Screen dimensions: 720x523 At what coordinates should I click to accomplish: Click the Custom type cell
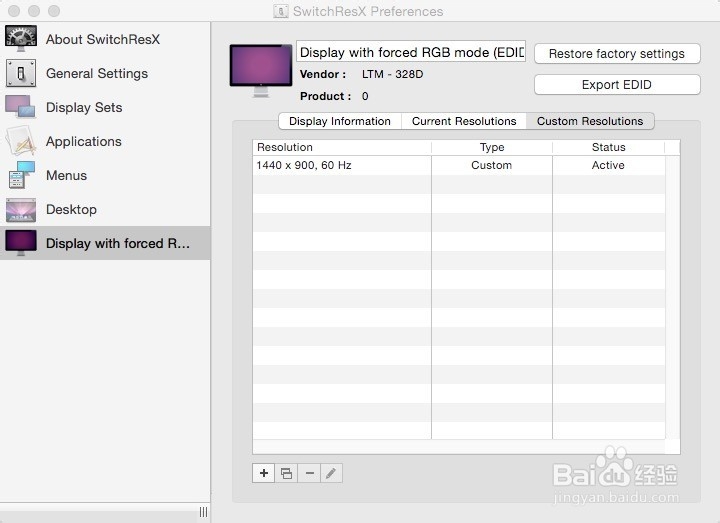click(x=492, y=165)
